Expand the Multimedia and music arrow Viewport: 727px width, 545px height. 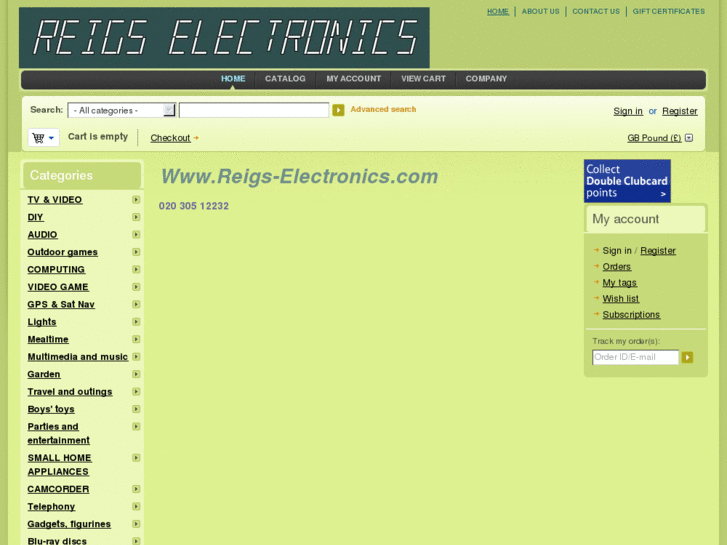point(136,357)
